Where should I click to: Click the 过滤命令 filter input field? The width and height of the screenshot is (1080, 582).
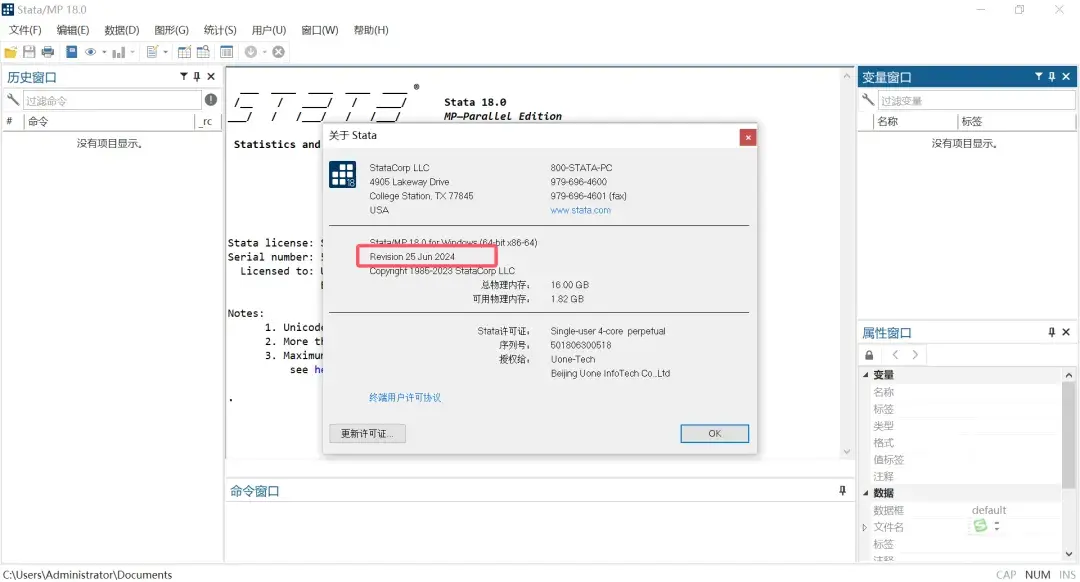(112, 101)
